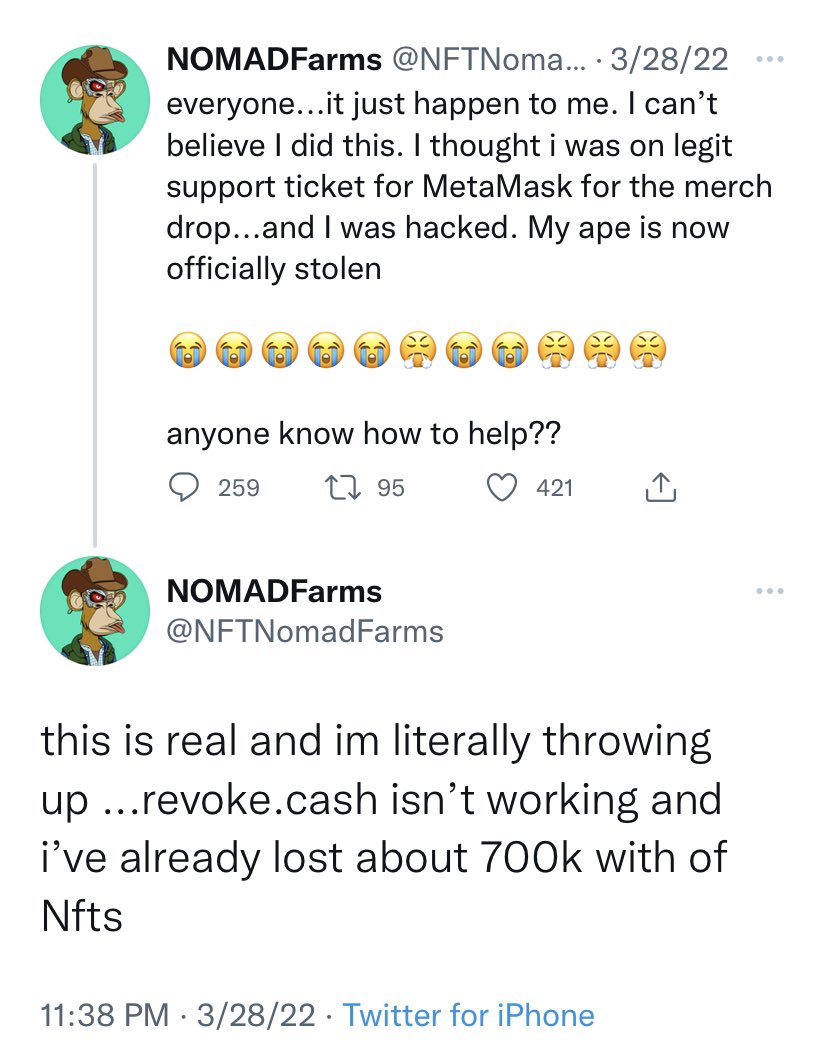Open NOMADFarms name on the top tweet

click(x=274, y=60)
